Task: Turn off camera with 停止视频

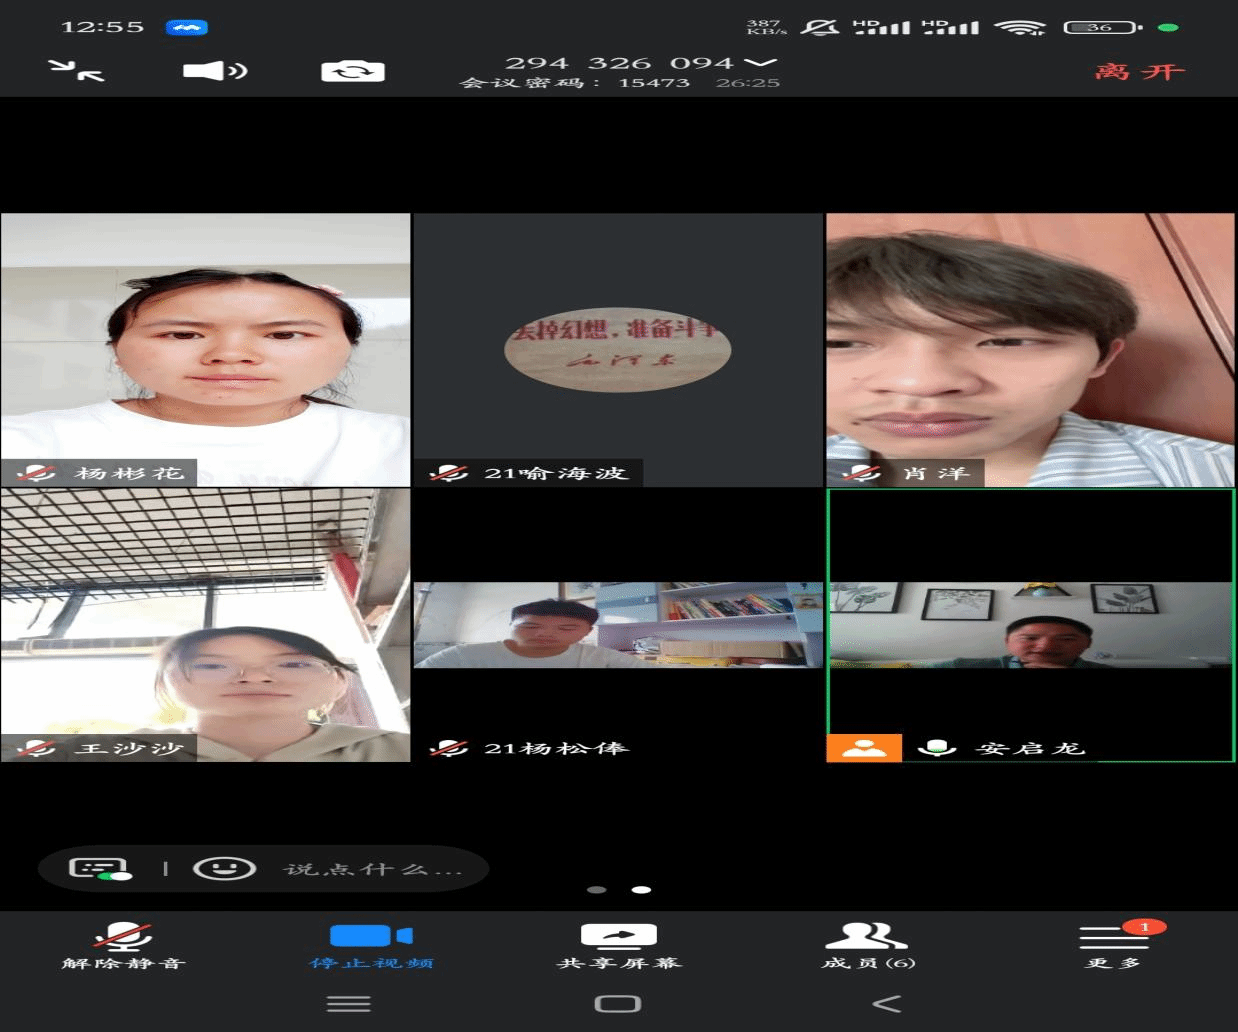Action: [x=371, y=946]
